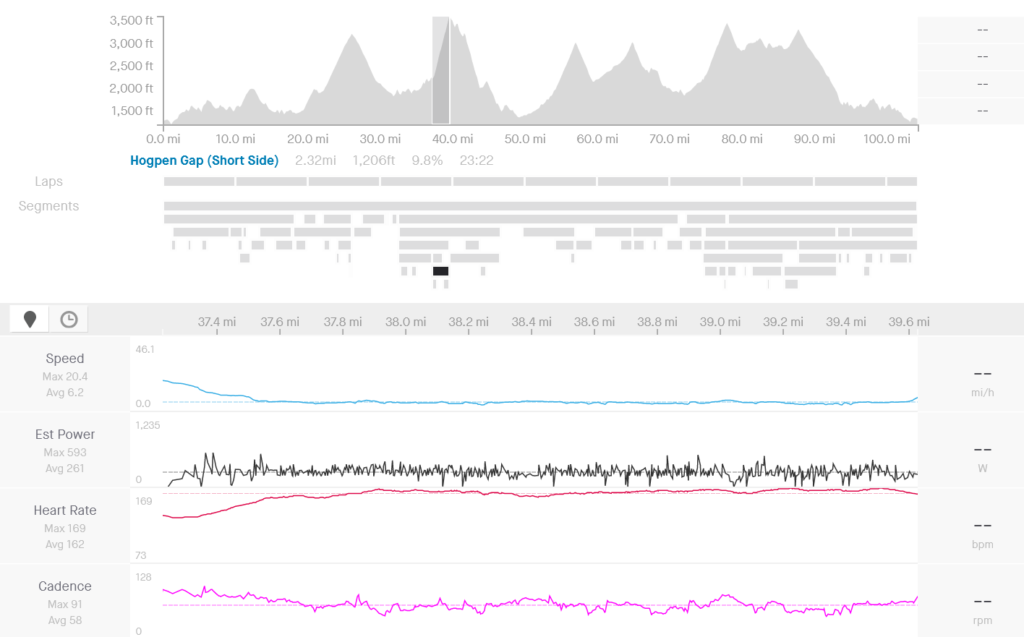Click the Cadence chart label
Image resolution: width=1024 pixels, height=637 pixels.
[x=65, y=586]
